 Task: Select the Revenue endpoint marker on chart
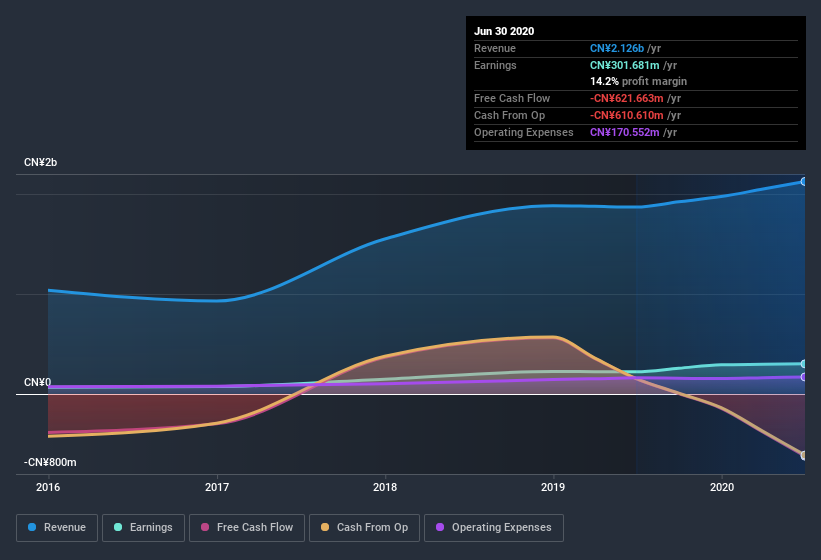point(804,182)
